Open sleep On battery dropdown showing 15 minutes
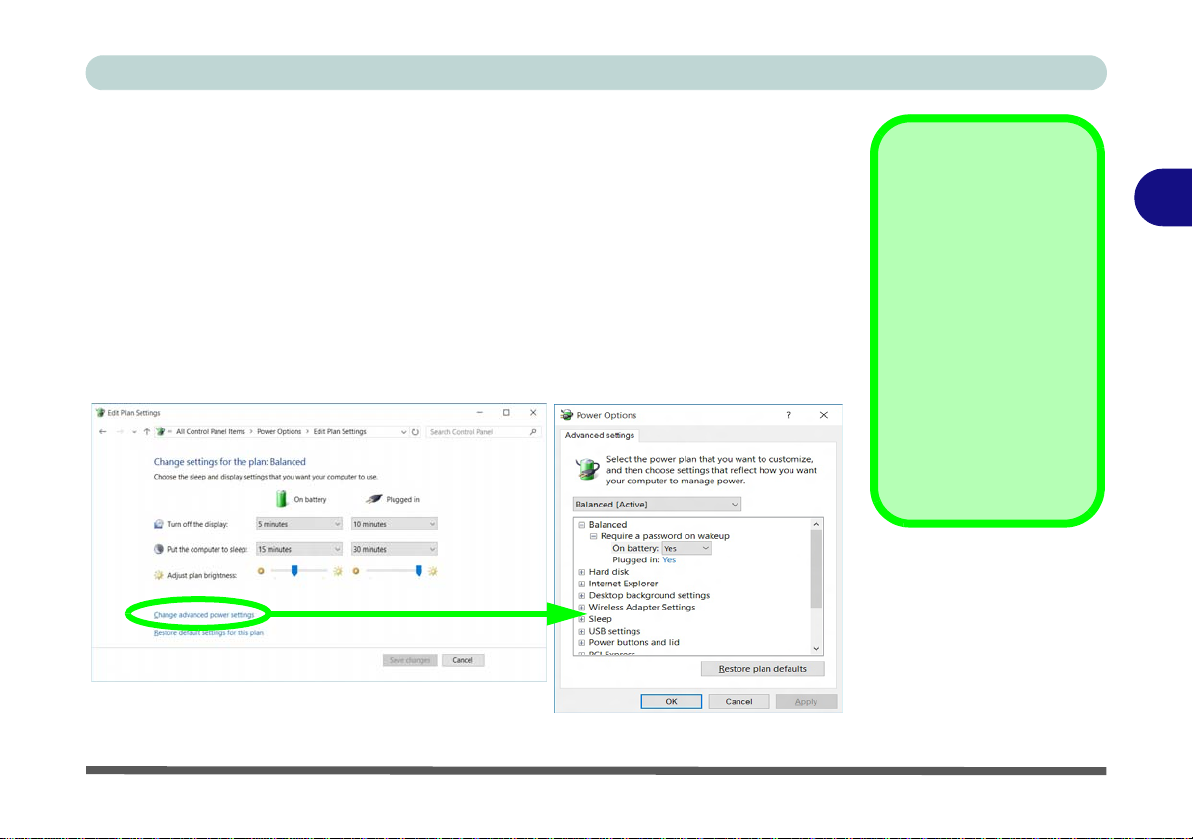1193x839 pixels. pyautogui.click(x=299, y=549)
